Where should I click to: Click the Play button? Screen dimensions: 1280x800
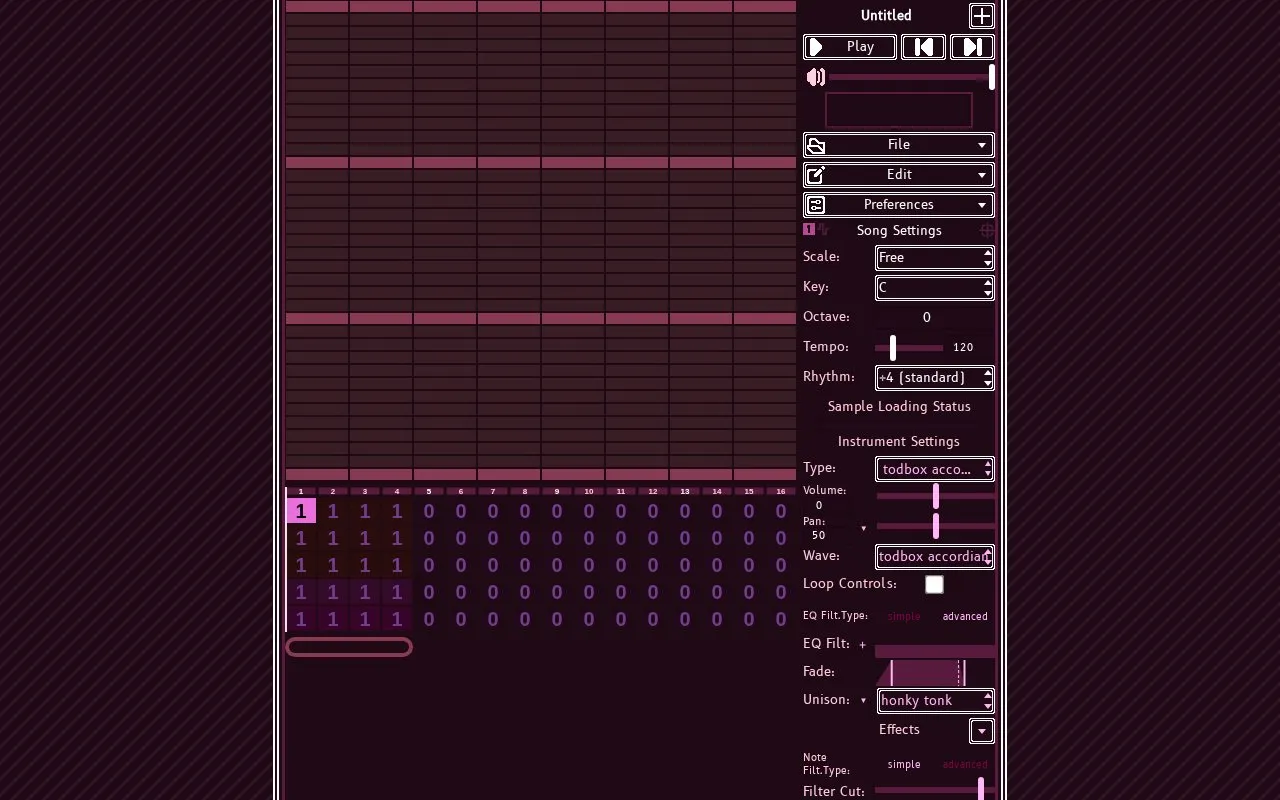[x=850, y=47]
